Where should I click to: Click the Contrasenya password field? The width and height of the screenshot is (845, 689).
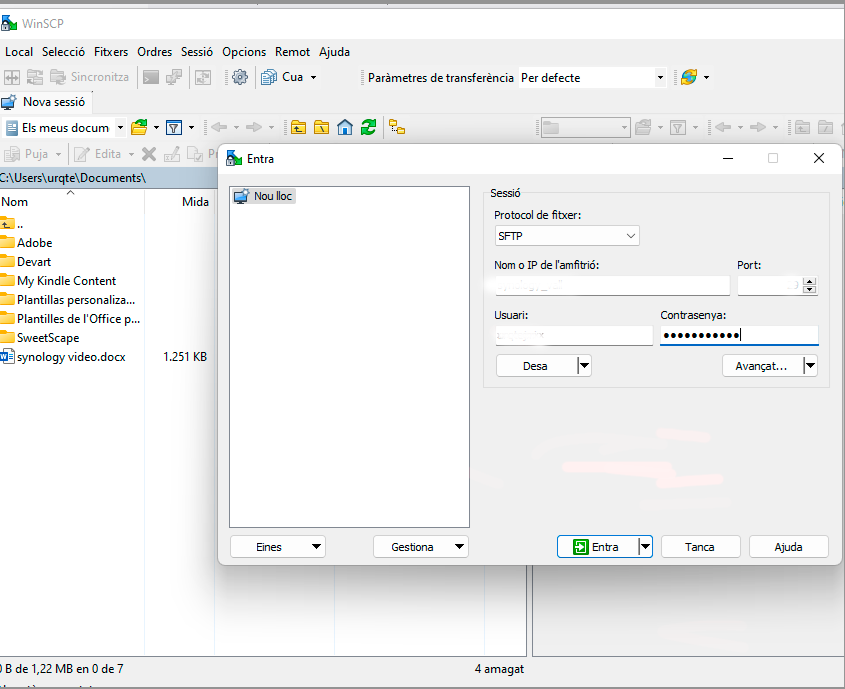click(738, 336)
